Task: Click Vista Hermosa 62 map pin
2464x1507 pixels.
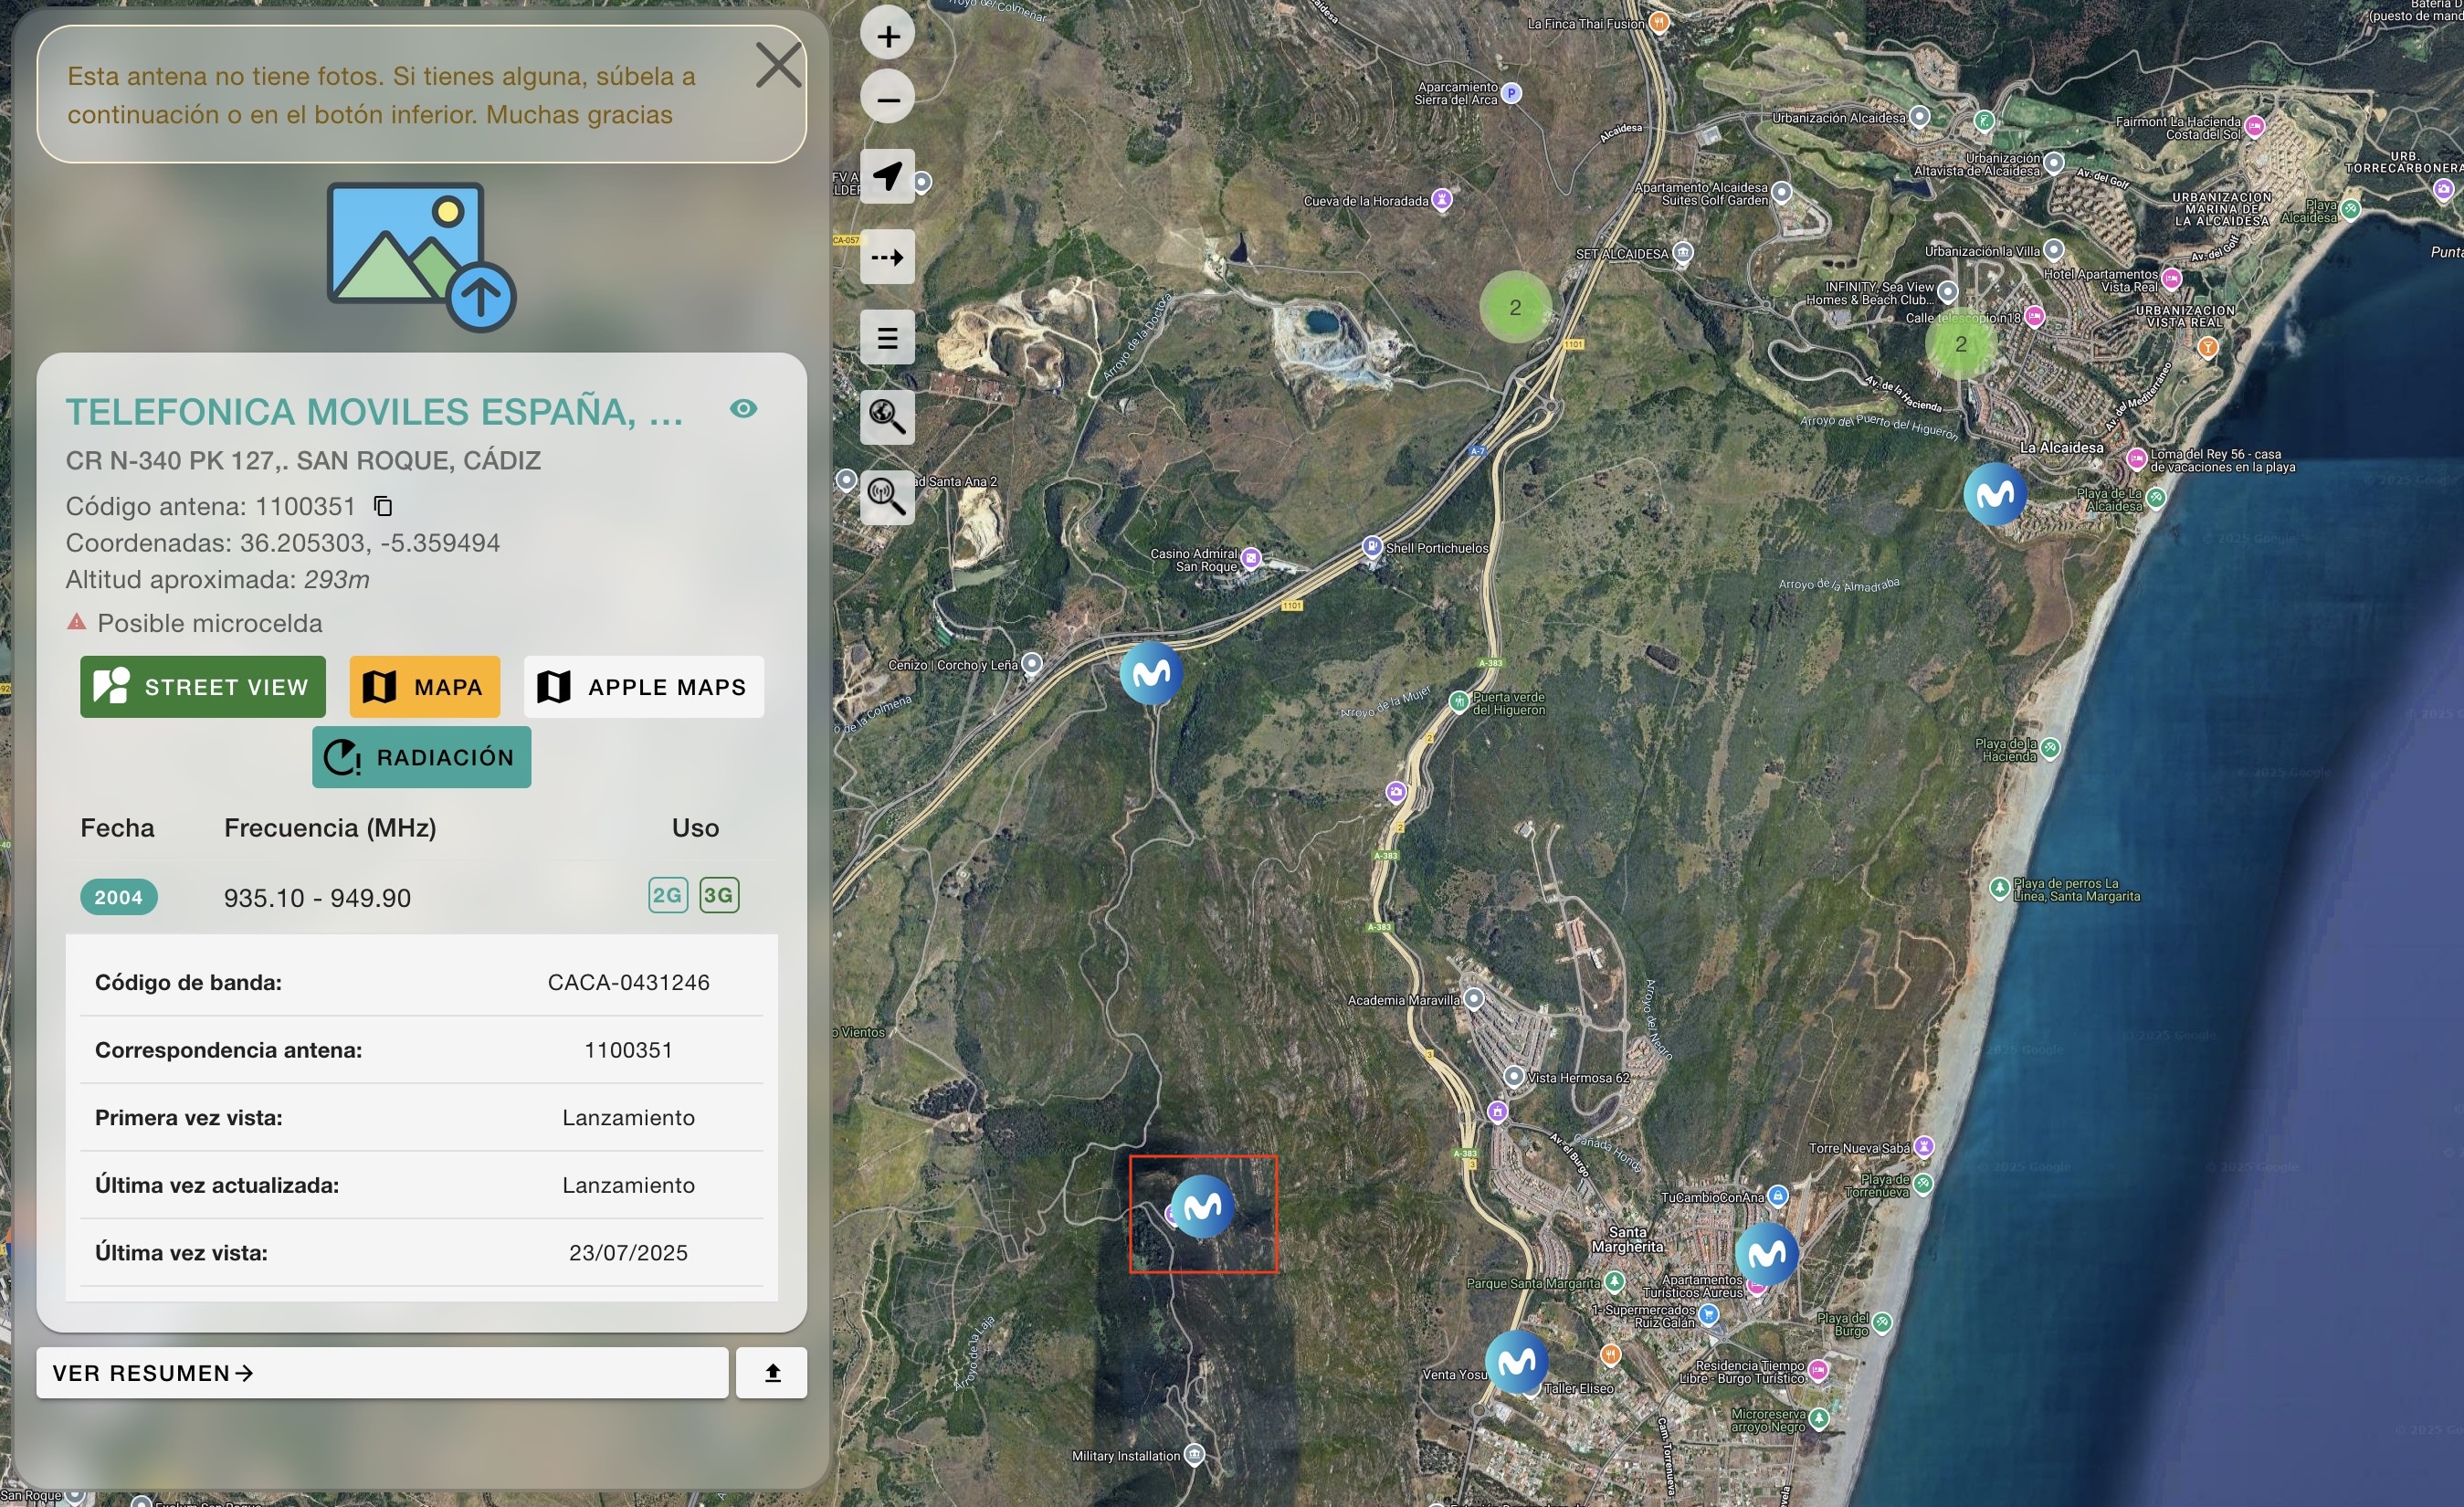Action: 1514,1077
